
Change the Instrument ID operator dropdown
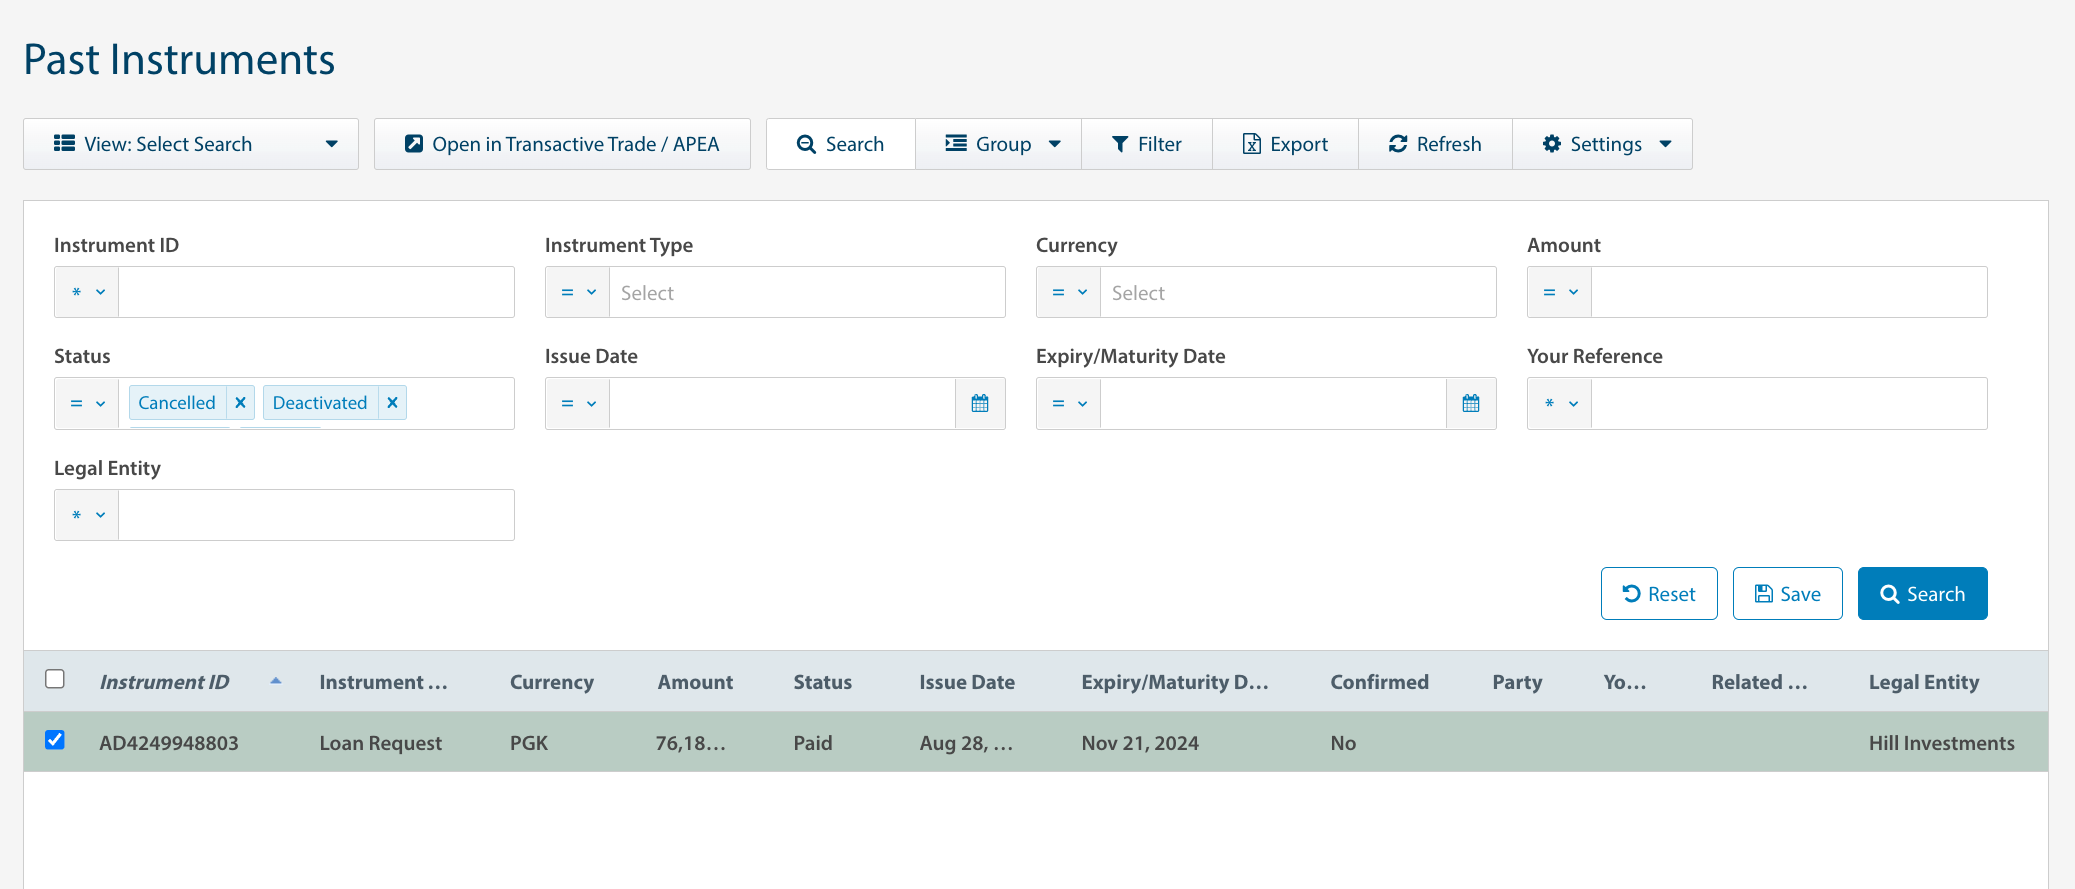coord(87,292)
